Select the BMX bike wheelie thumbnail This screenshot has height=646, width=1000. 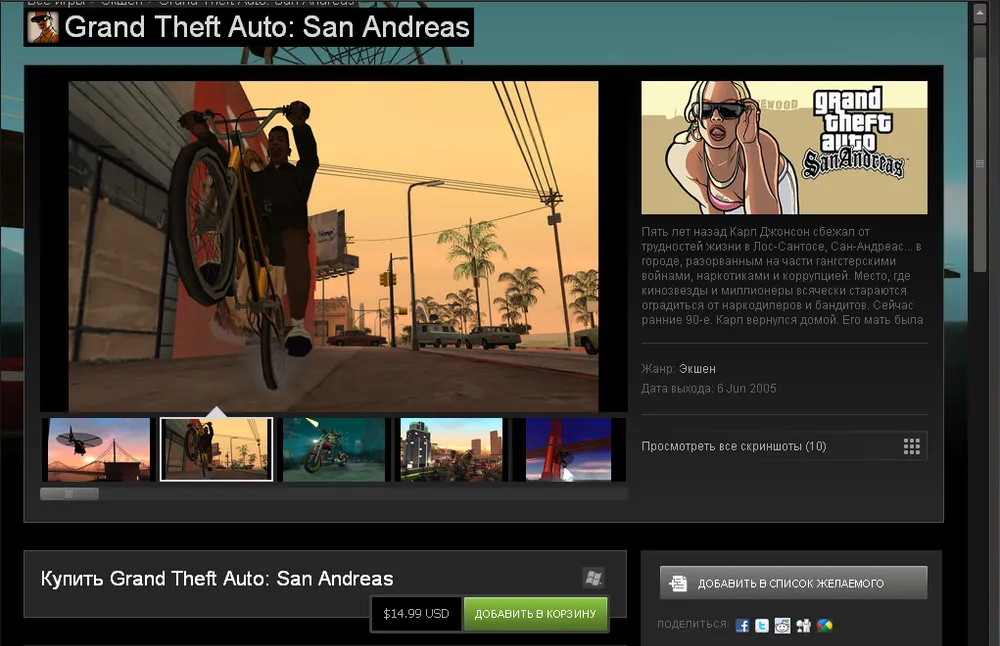(216, 450)
